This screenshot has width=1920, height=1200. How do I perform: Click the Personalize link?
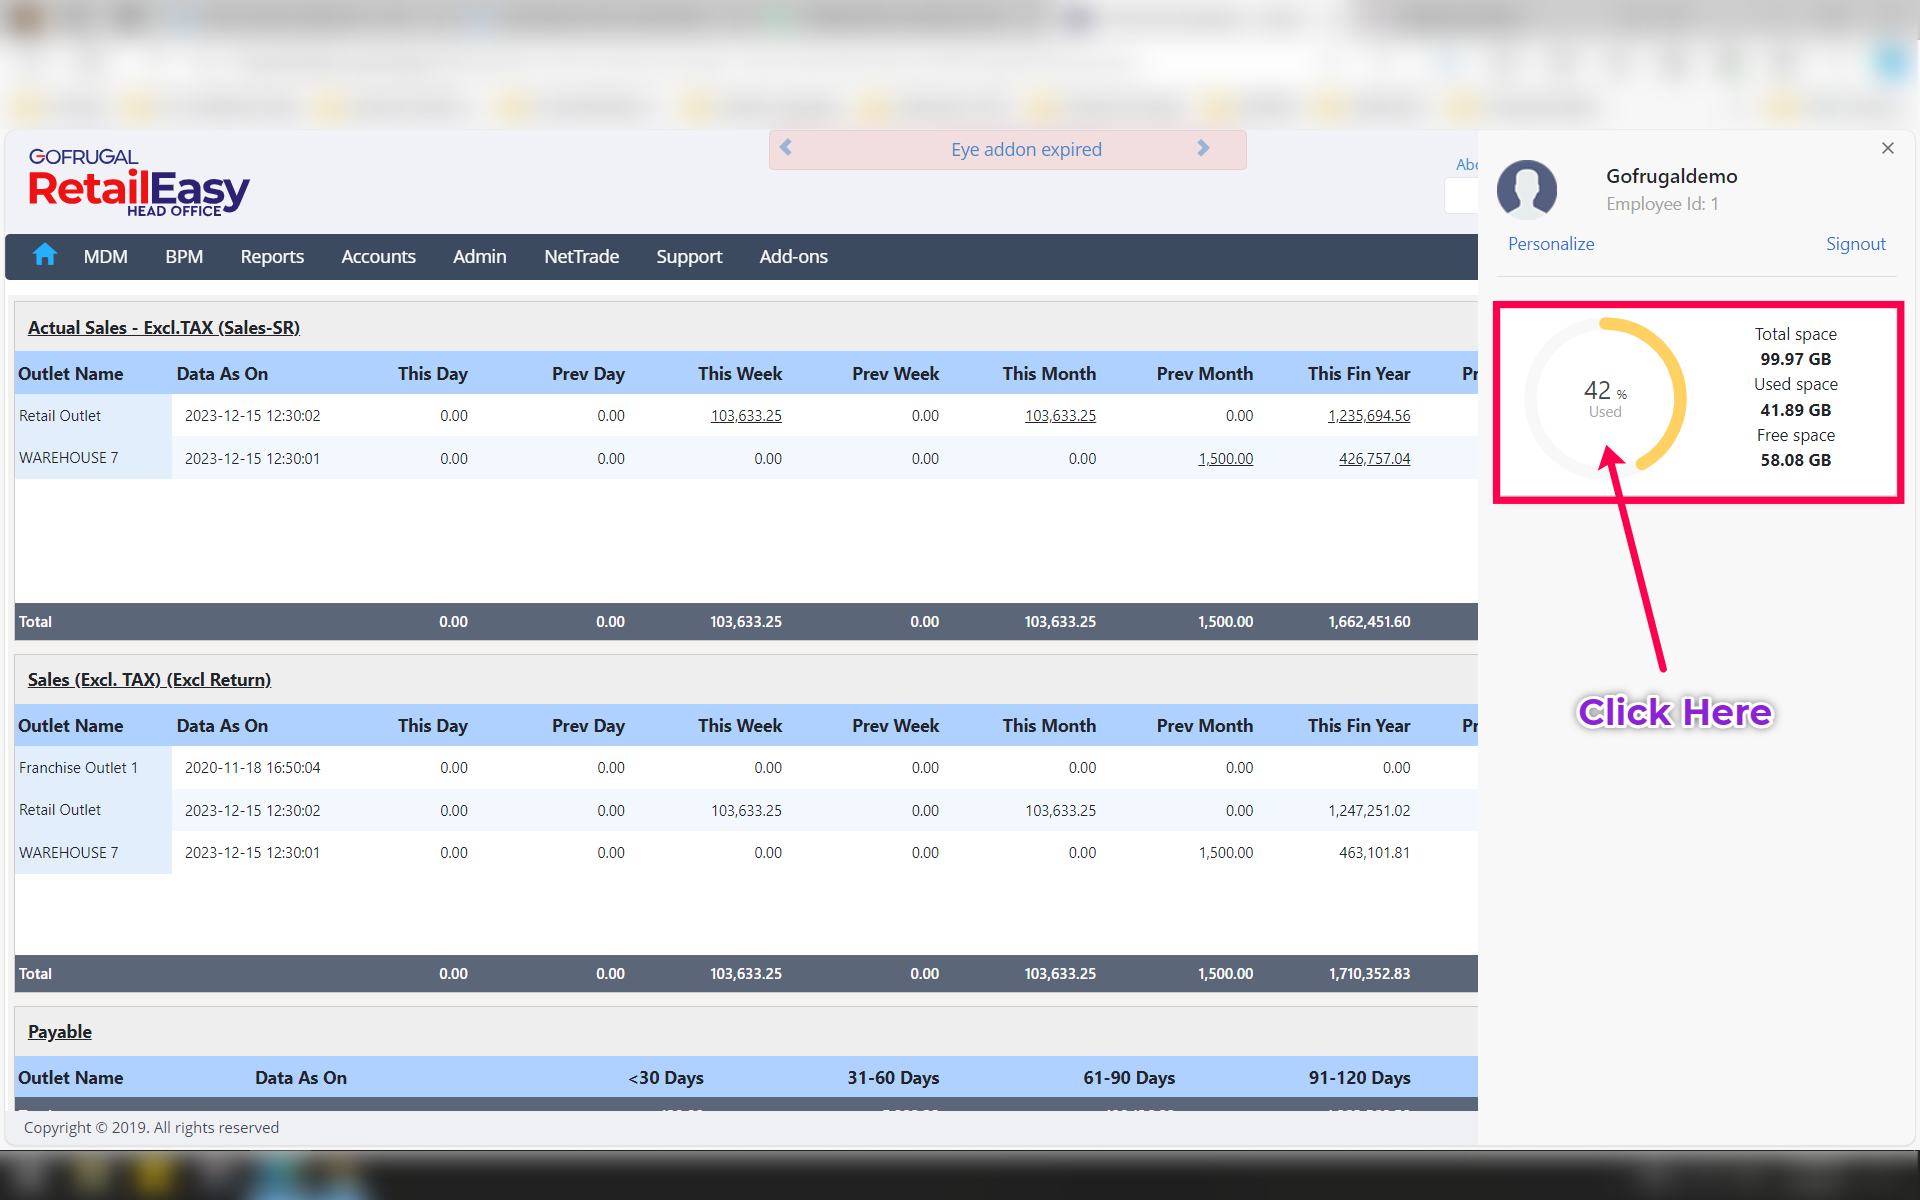click(x=1550, y=244)
